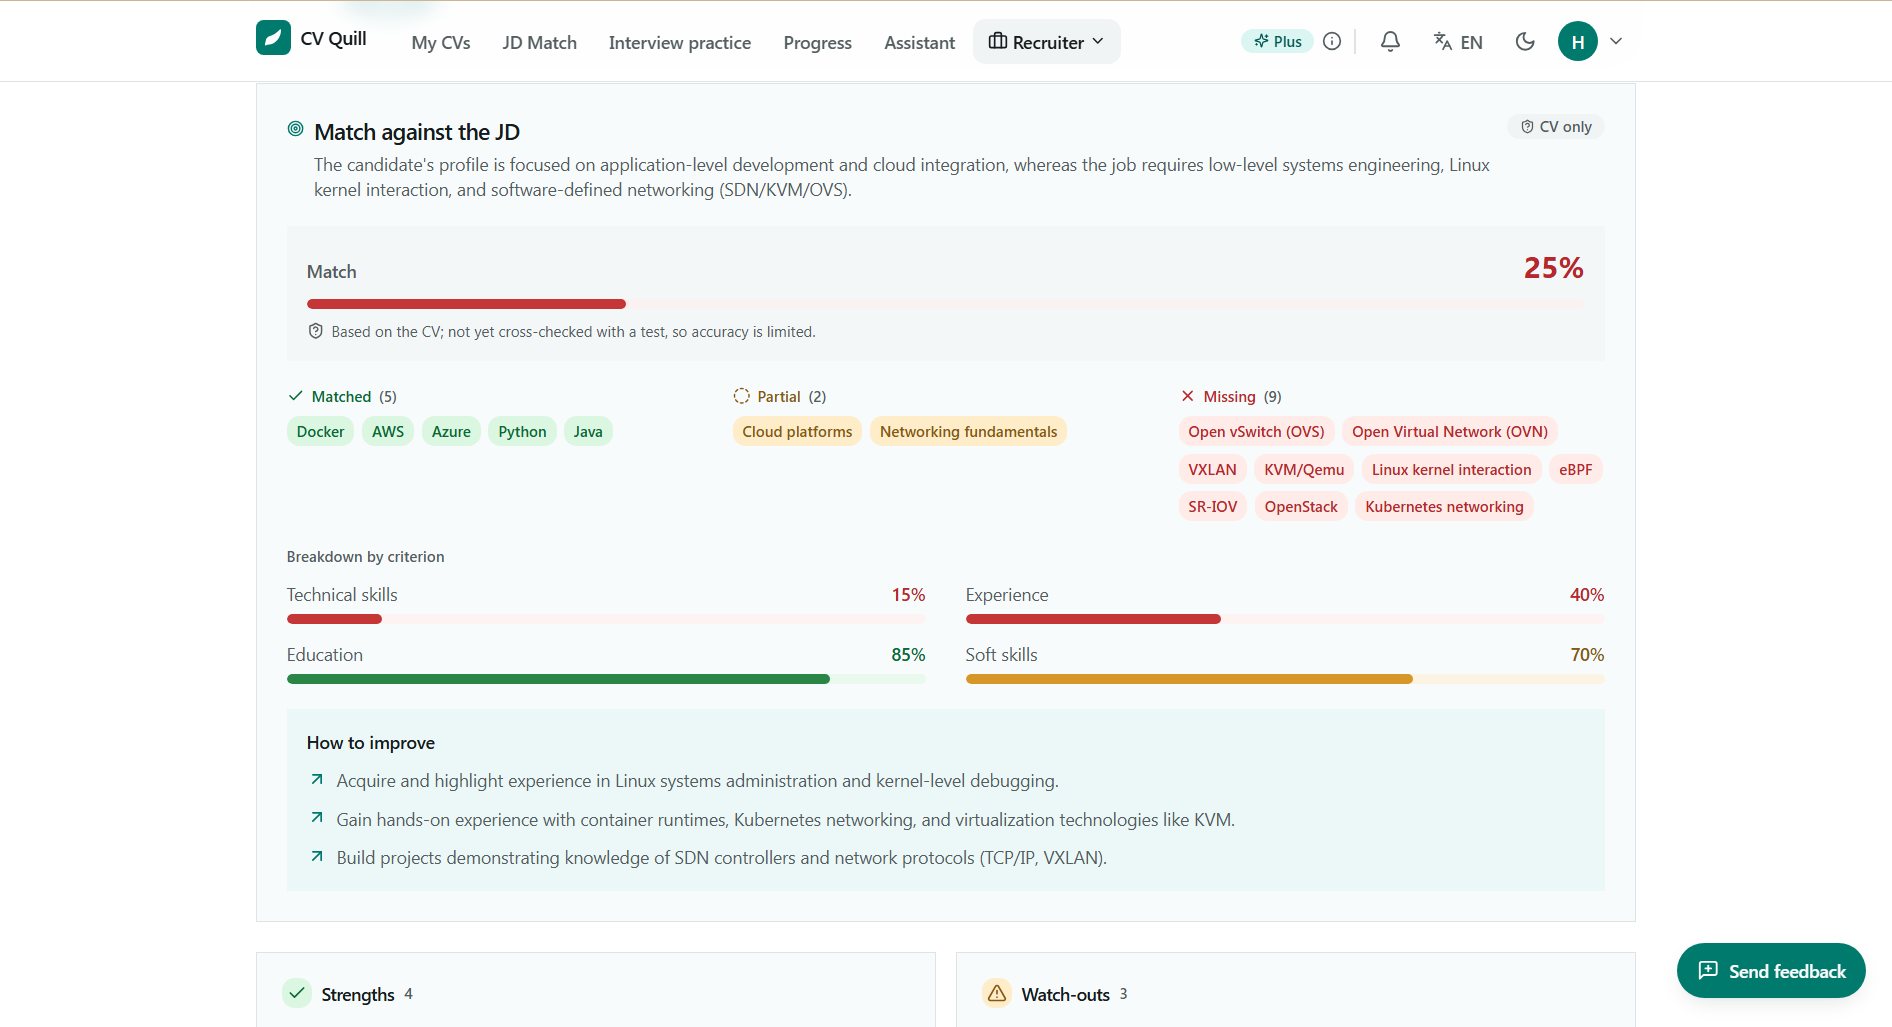Go to My CVs
The image size is (1892, 1027).
click(x=441, y=43)
